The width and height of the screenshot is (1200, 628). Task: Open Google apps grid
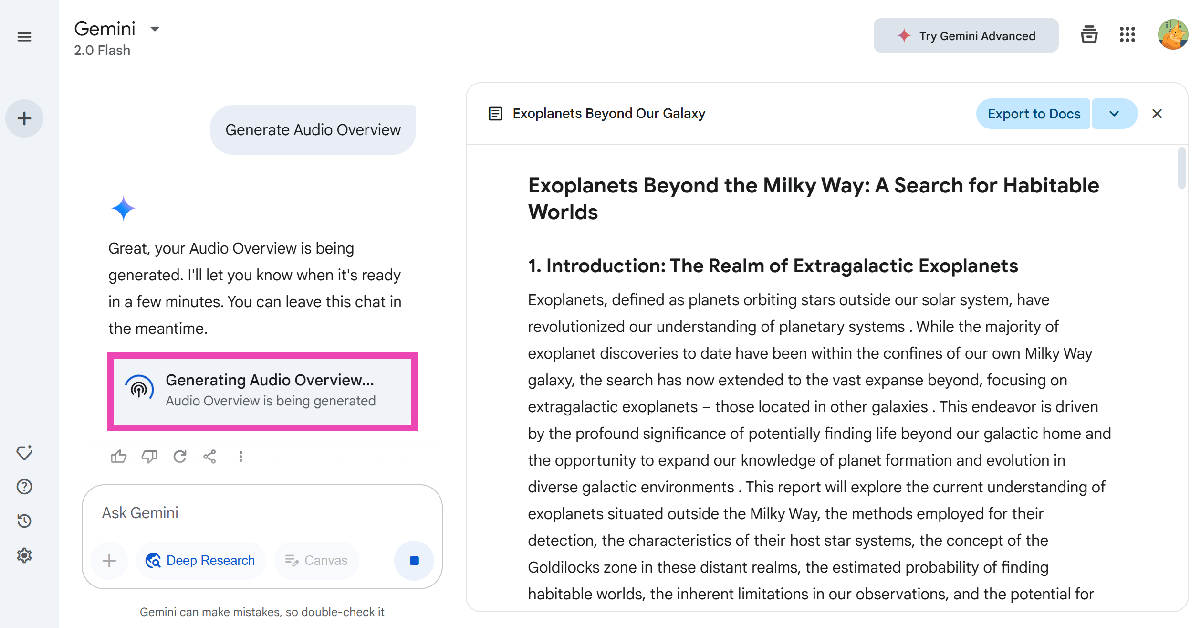pos(1128,35)
